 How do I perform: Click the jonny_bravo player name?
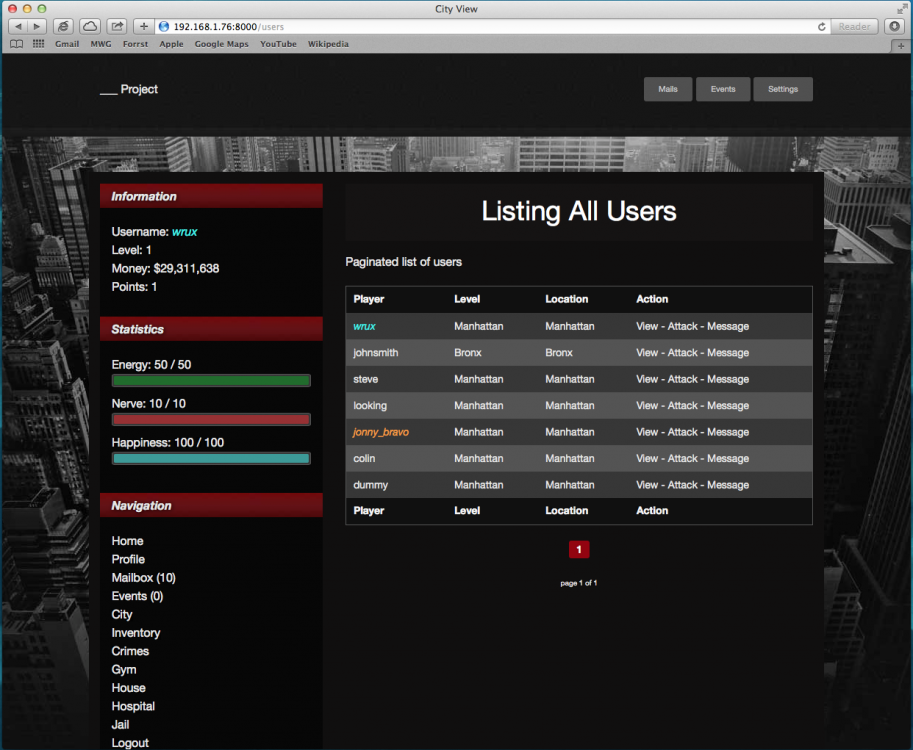click(x=381, y=432)
